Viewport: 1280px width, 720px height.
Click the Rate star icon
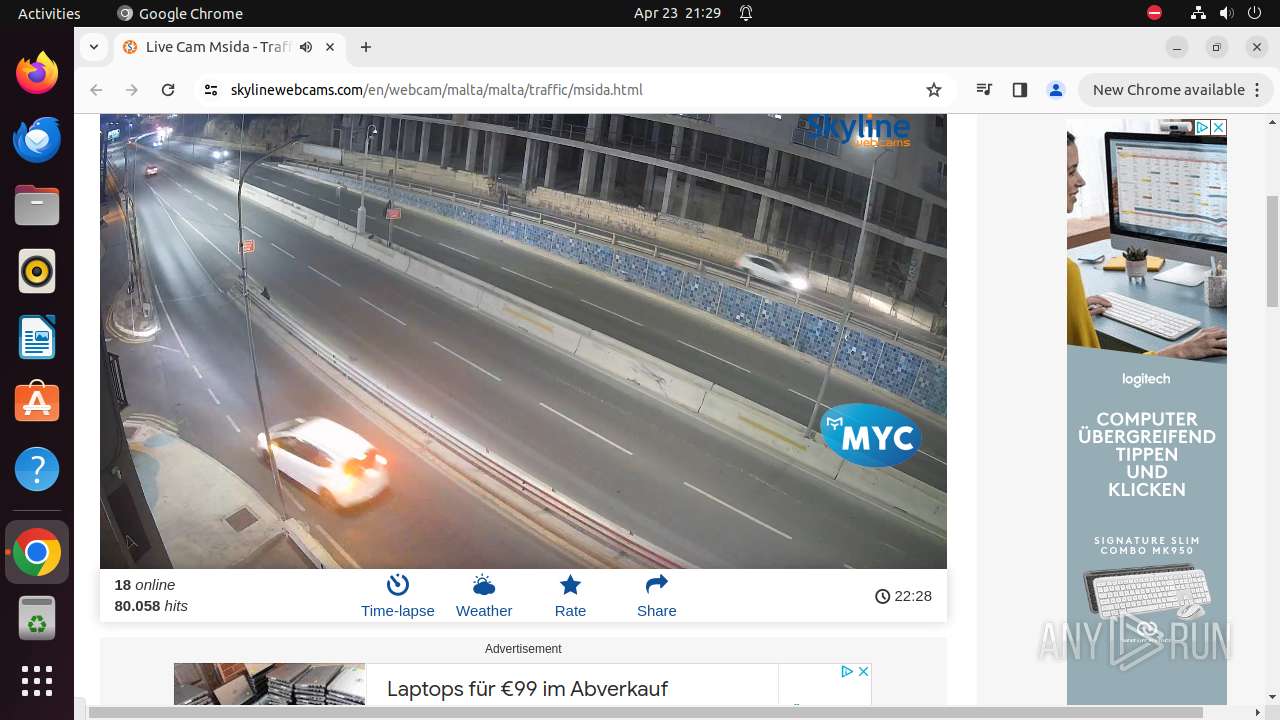570,584
